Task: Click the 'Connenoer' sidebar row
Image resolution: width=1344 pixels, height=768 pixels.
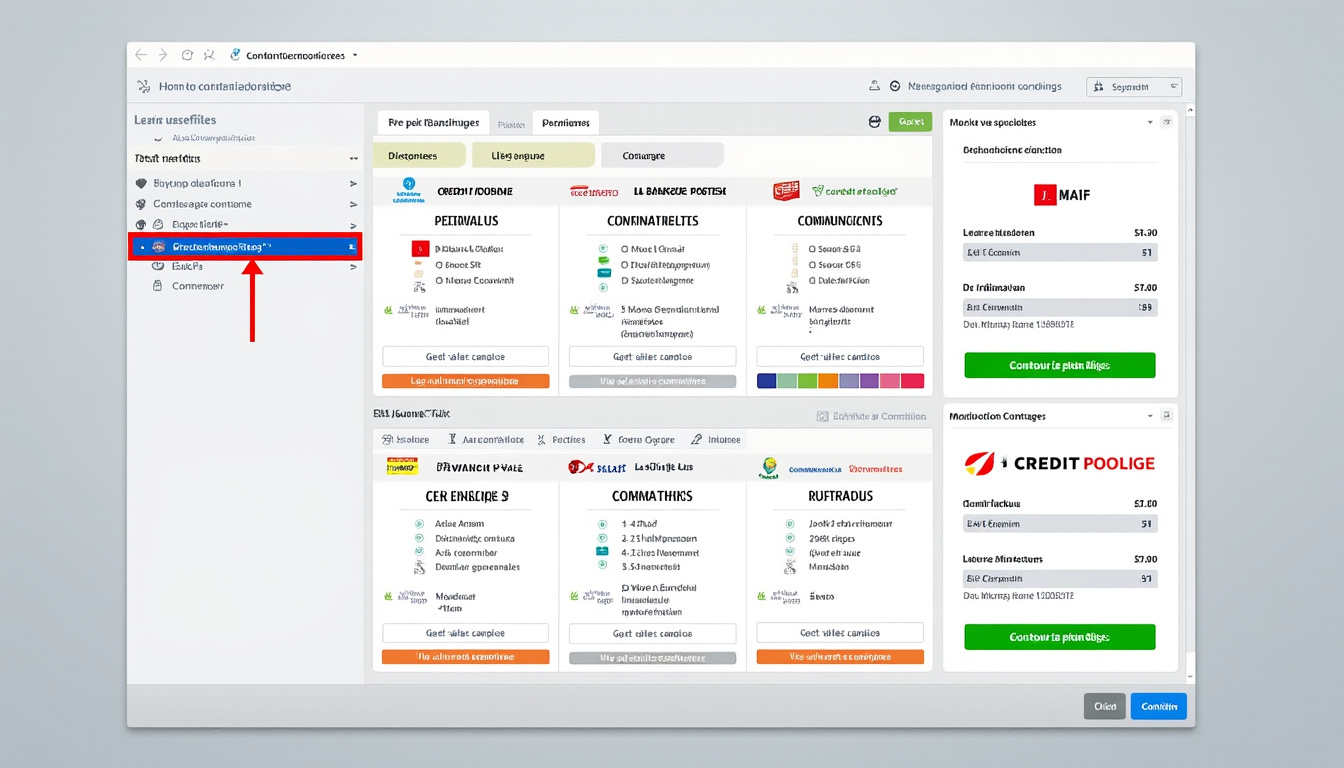Action: (245, 286)
